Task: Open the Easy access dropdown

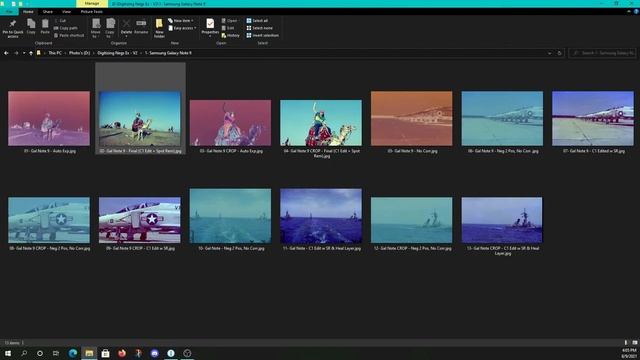Action: (x=182, y=28)
